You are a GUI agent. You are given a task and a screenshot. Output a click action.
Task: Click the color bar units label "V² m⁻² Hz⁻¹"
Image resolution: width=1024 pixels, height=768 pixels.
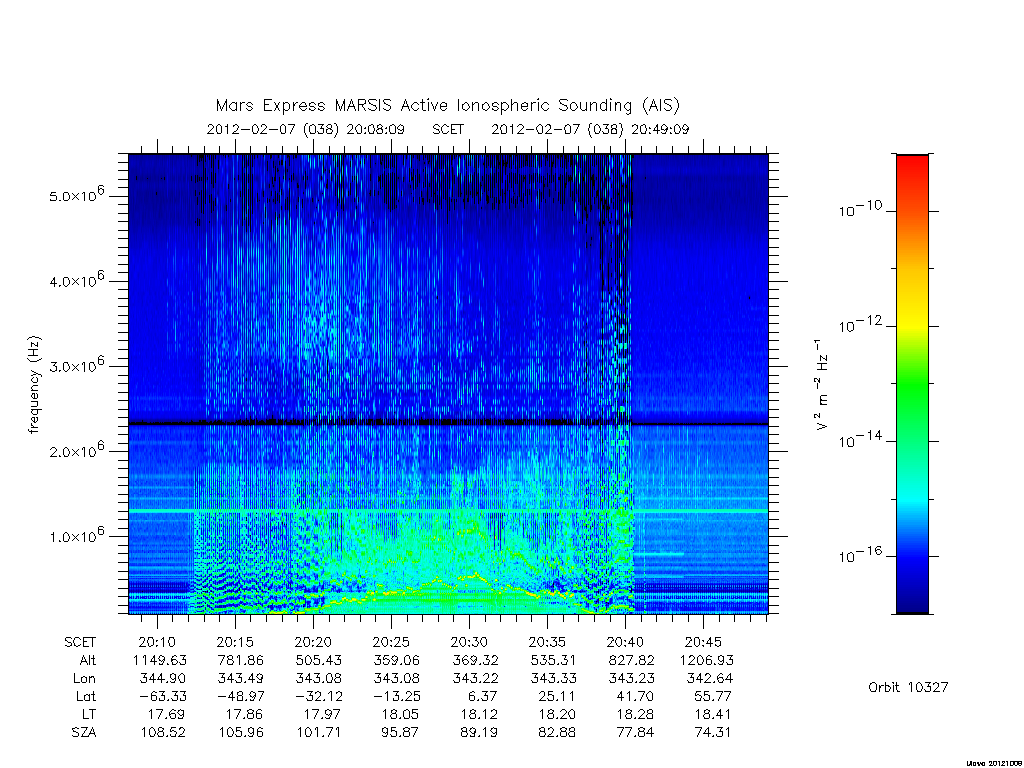pos(821,385)
